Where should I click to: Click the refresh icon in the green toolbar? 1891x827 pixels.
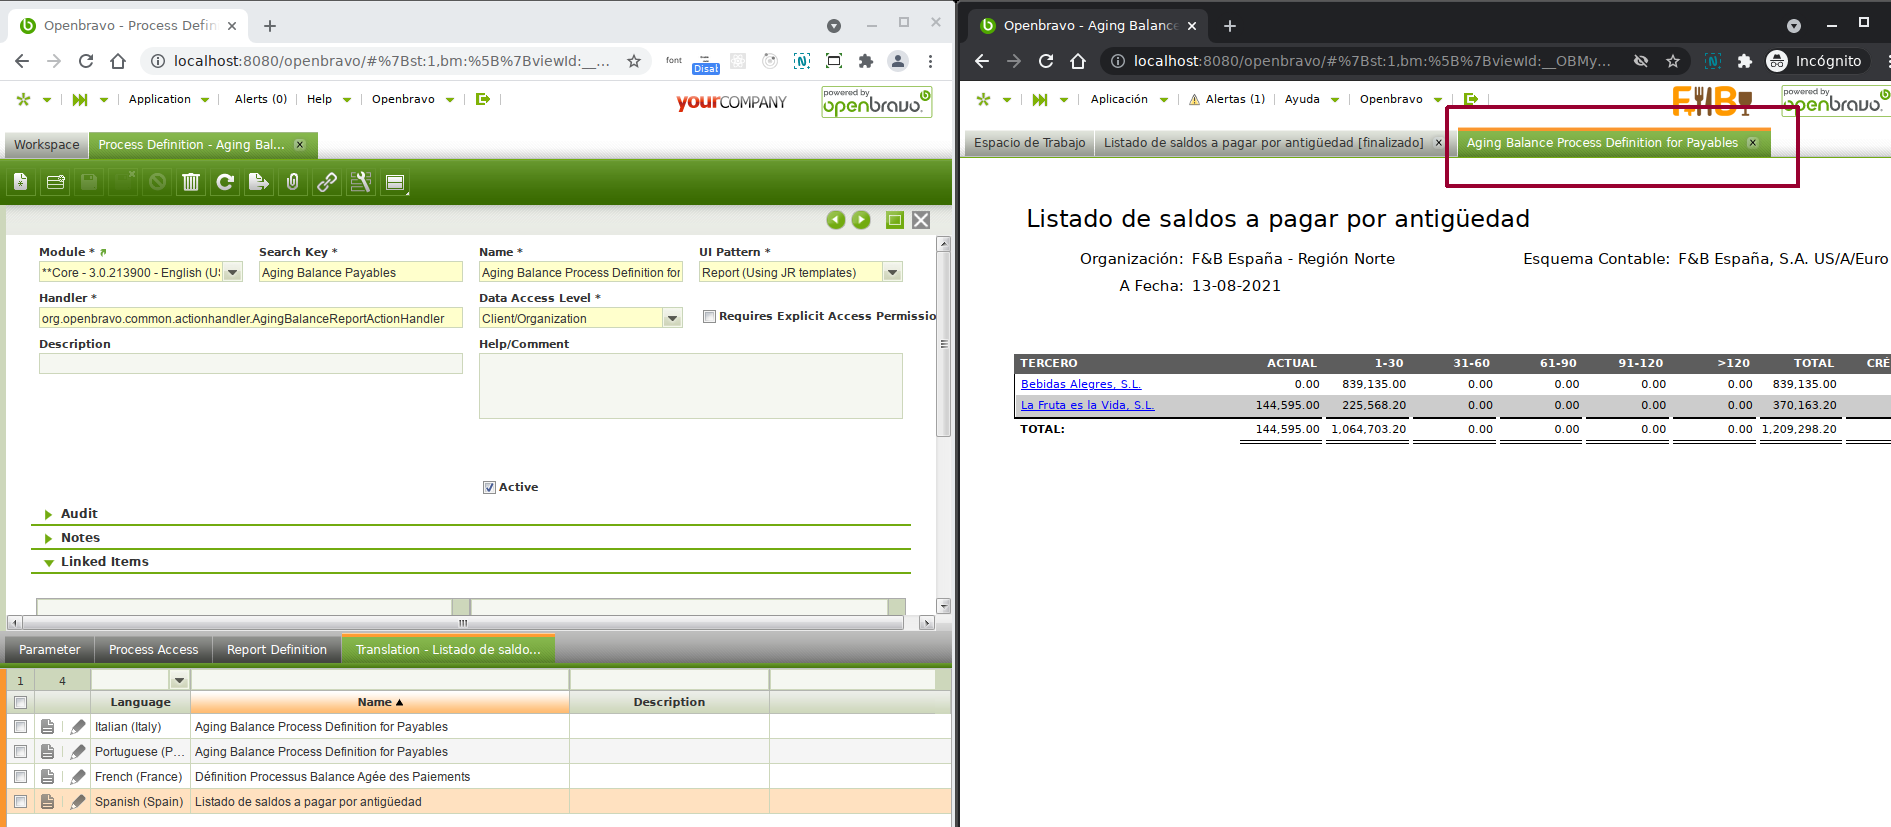[x=225, y=182]
